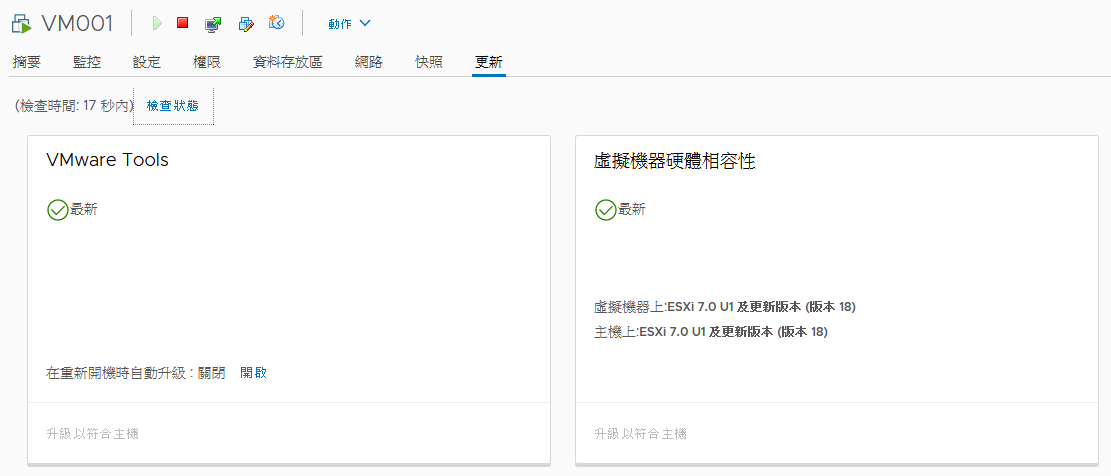The image size is (1111, 476).
Task: Click the hardware compatibility green checkmark icon
Action: point(606,210)
